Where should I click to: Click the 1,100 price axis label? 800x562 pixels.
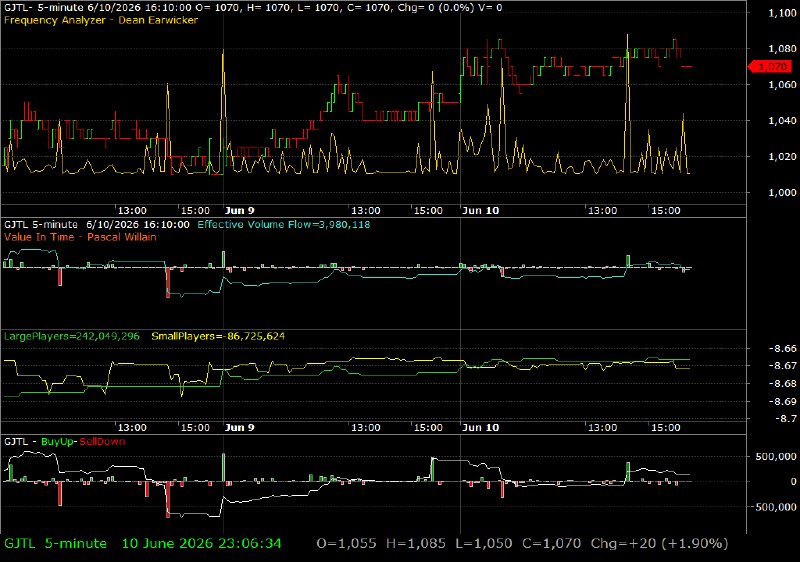tap(782, 13)
